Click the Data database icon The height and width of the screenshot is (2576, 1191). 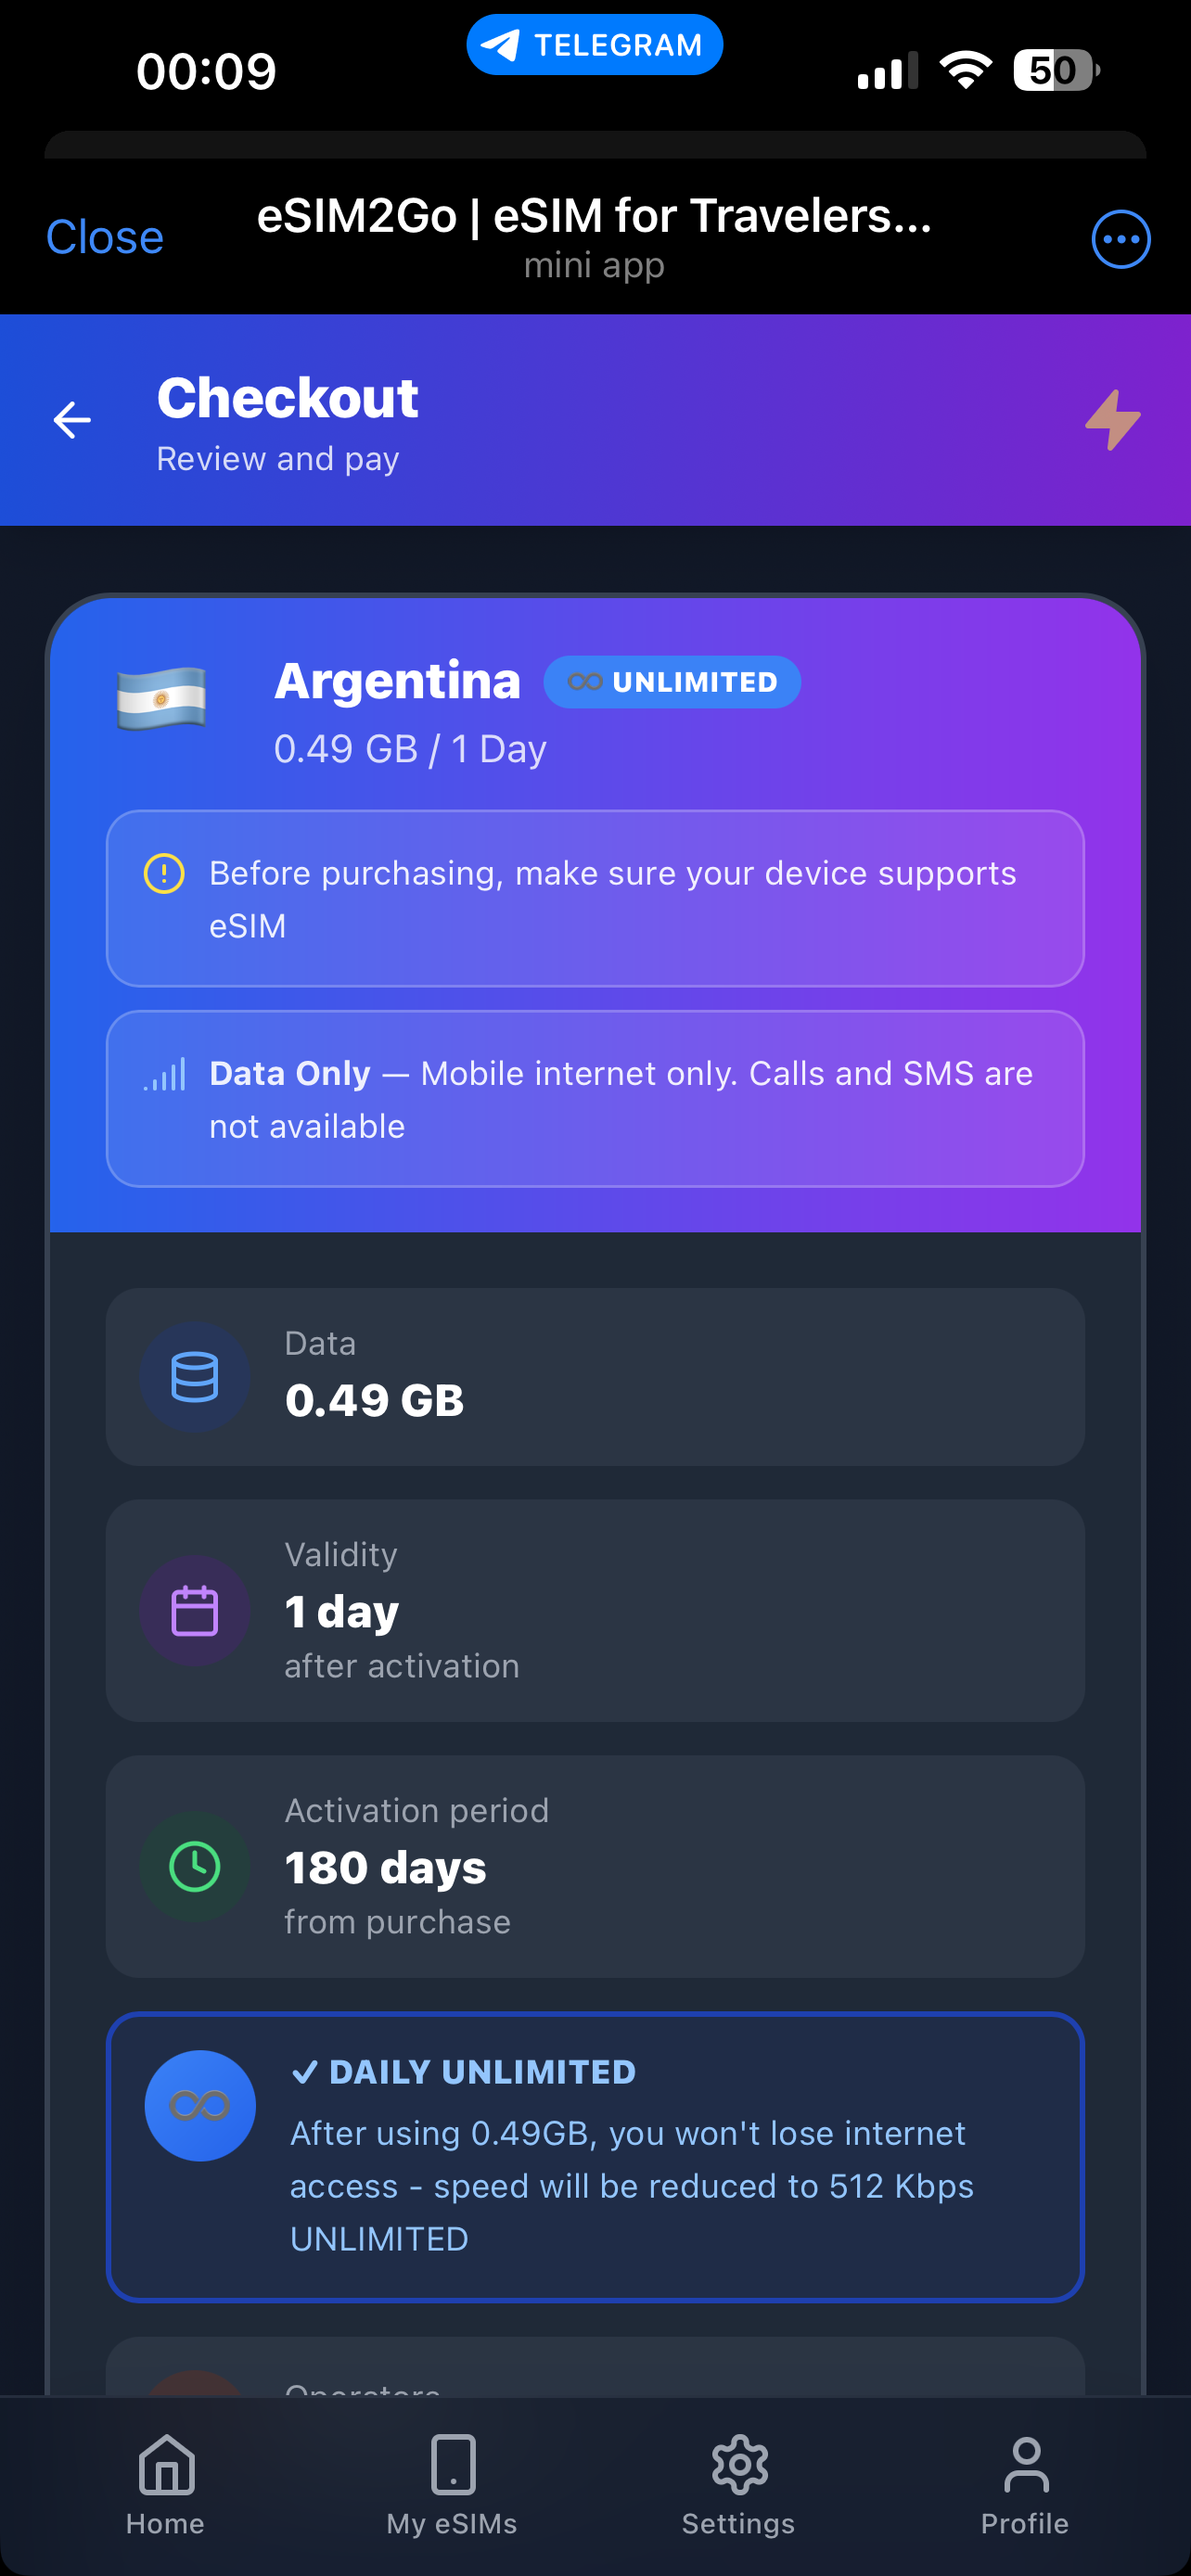tap(195, 1376)
